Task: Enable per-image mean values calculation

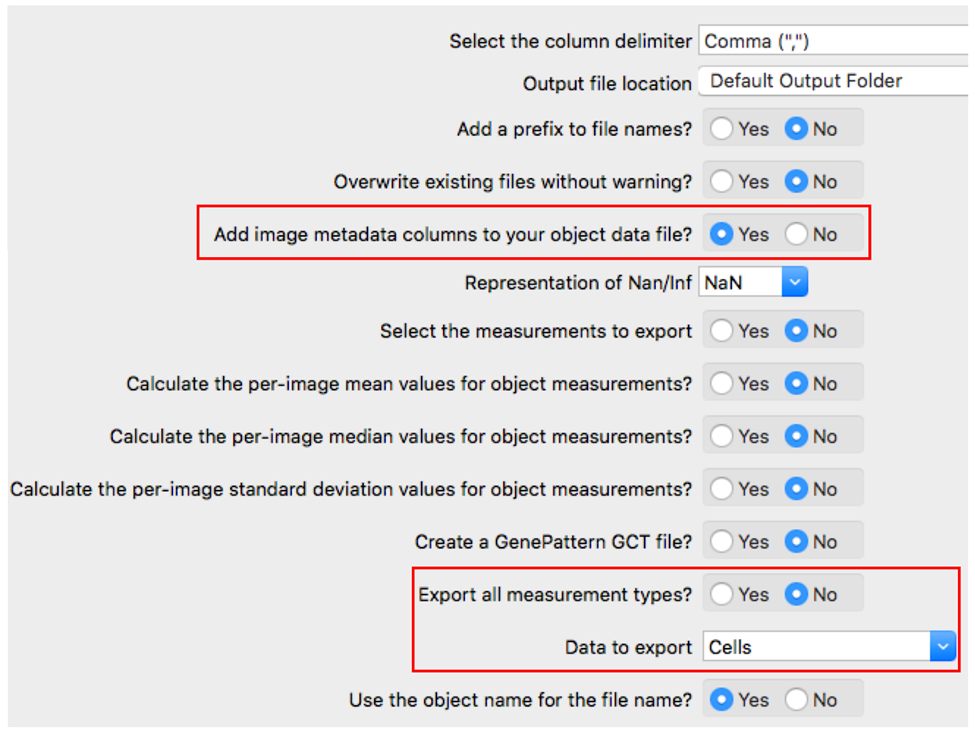Action: (x=722, y=384)
